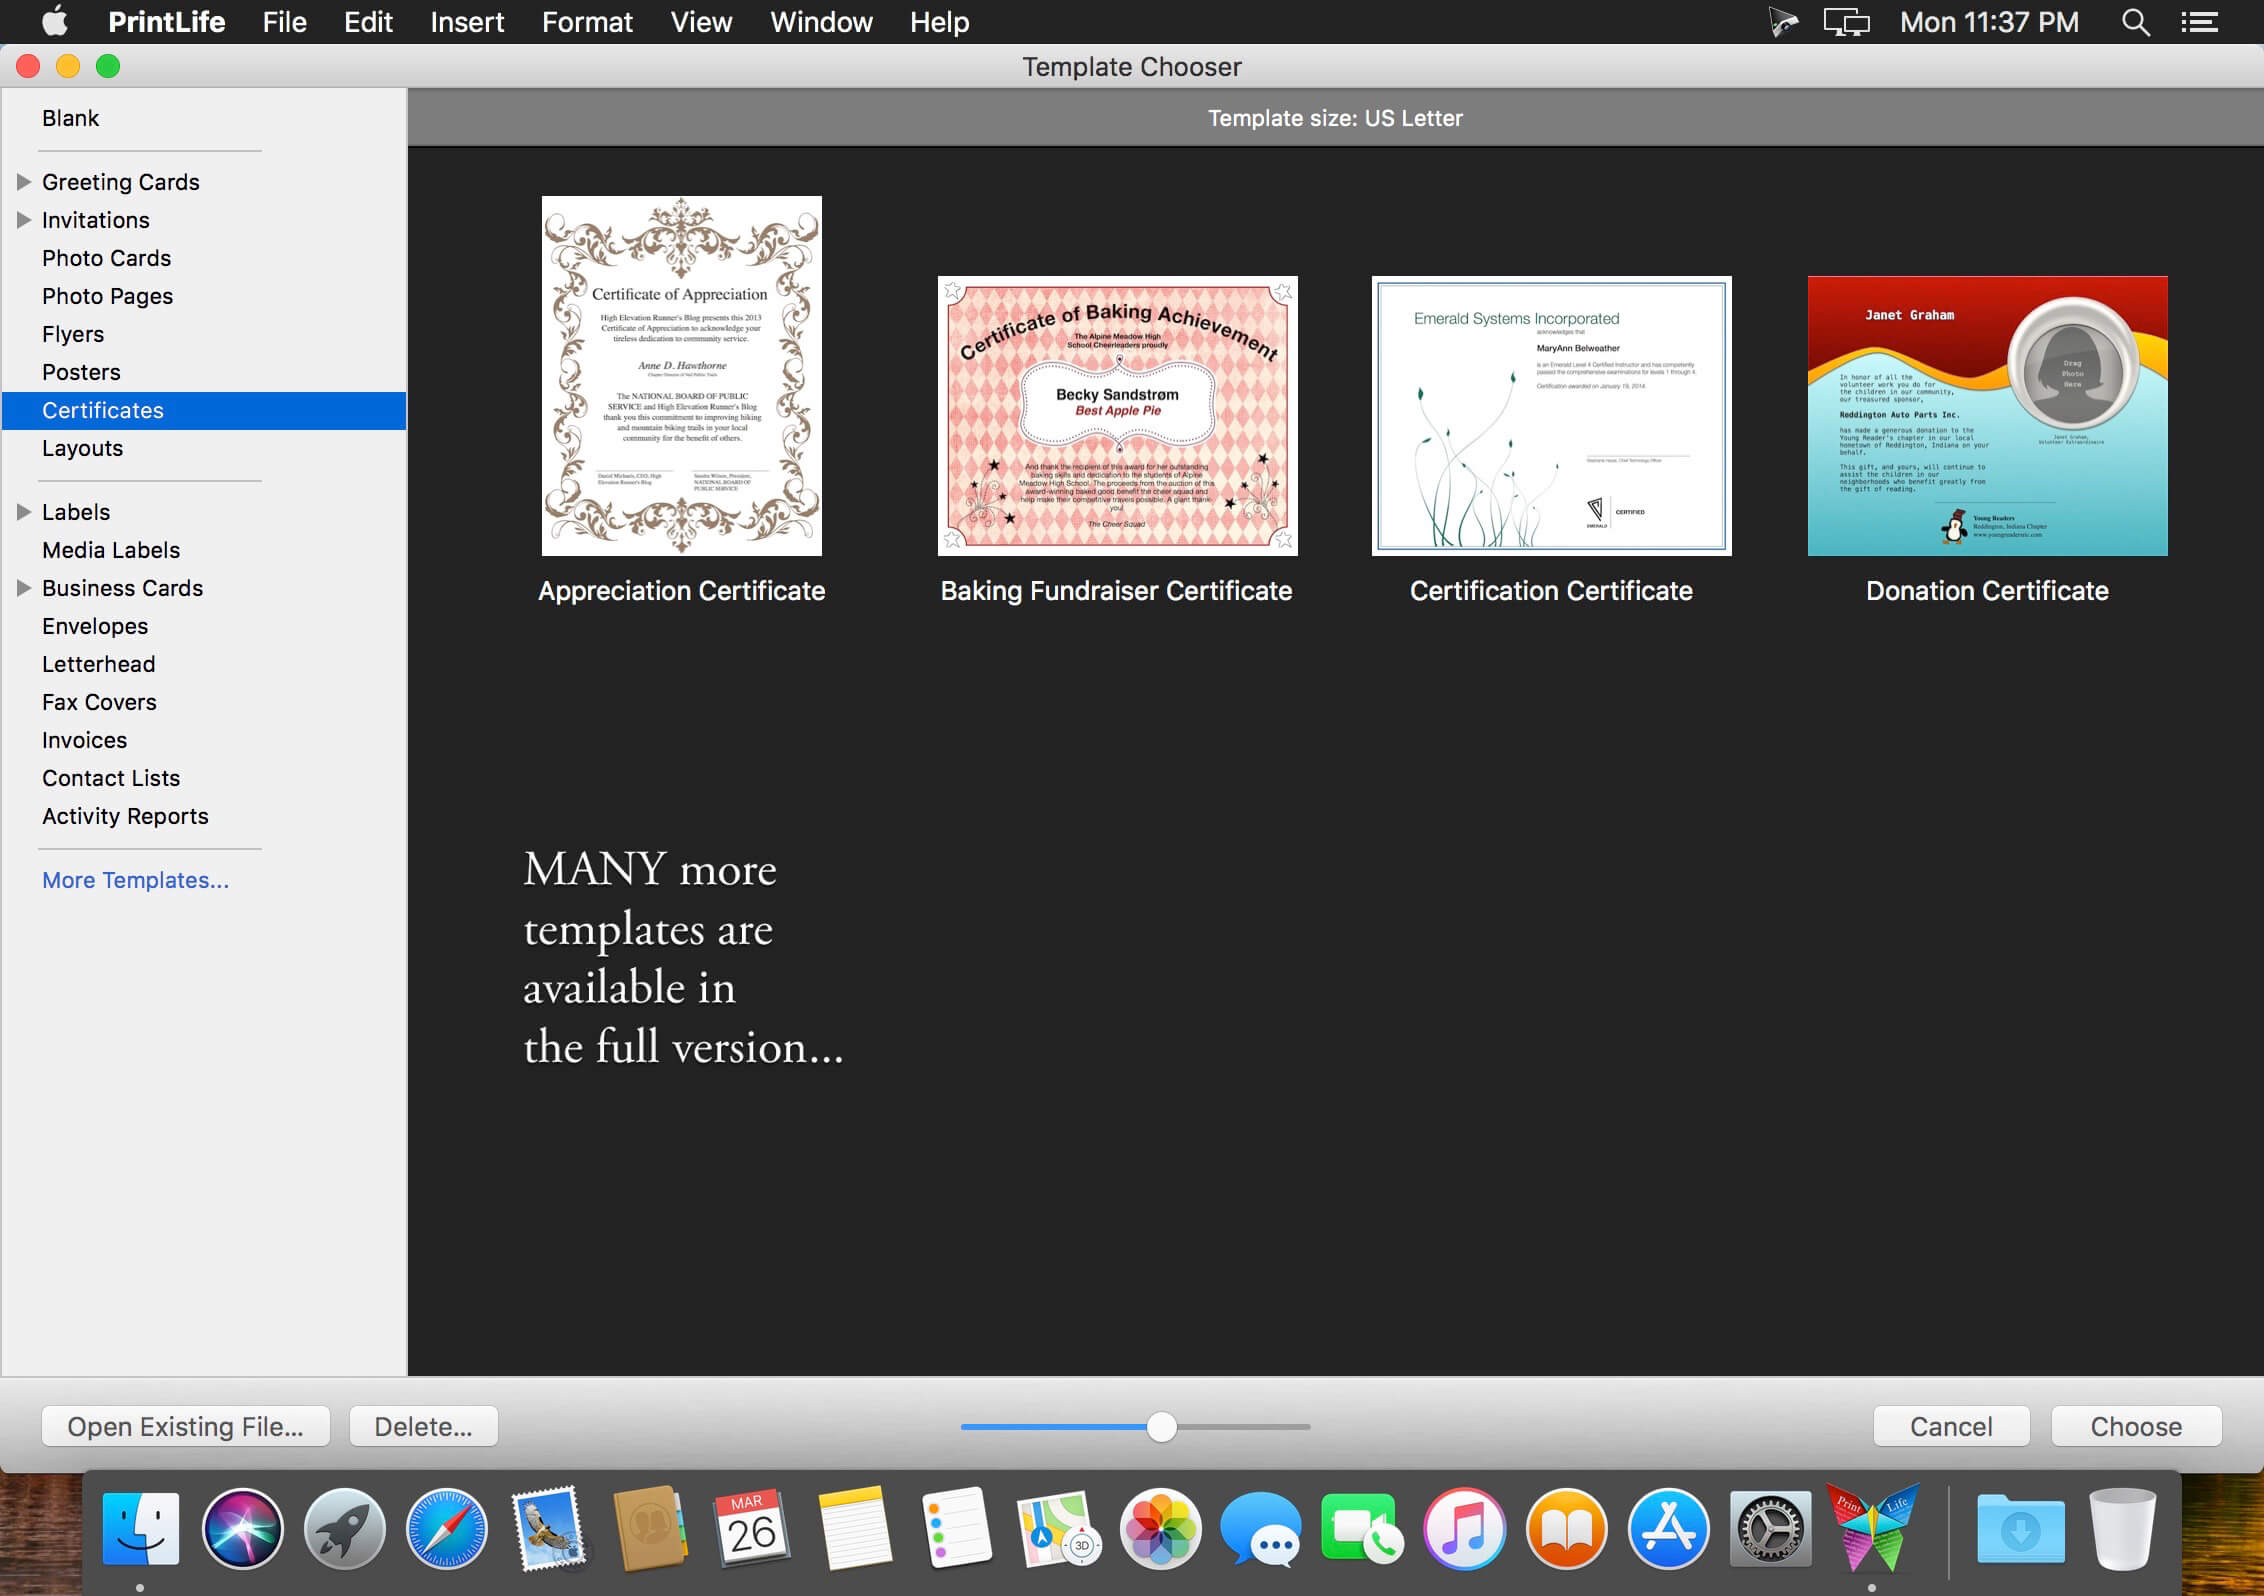Open the Edit menu
The width and height of the screenshot is (2264, 1596).
pyautogui.click(x=368, y=22)
